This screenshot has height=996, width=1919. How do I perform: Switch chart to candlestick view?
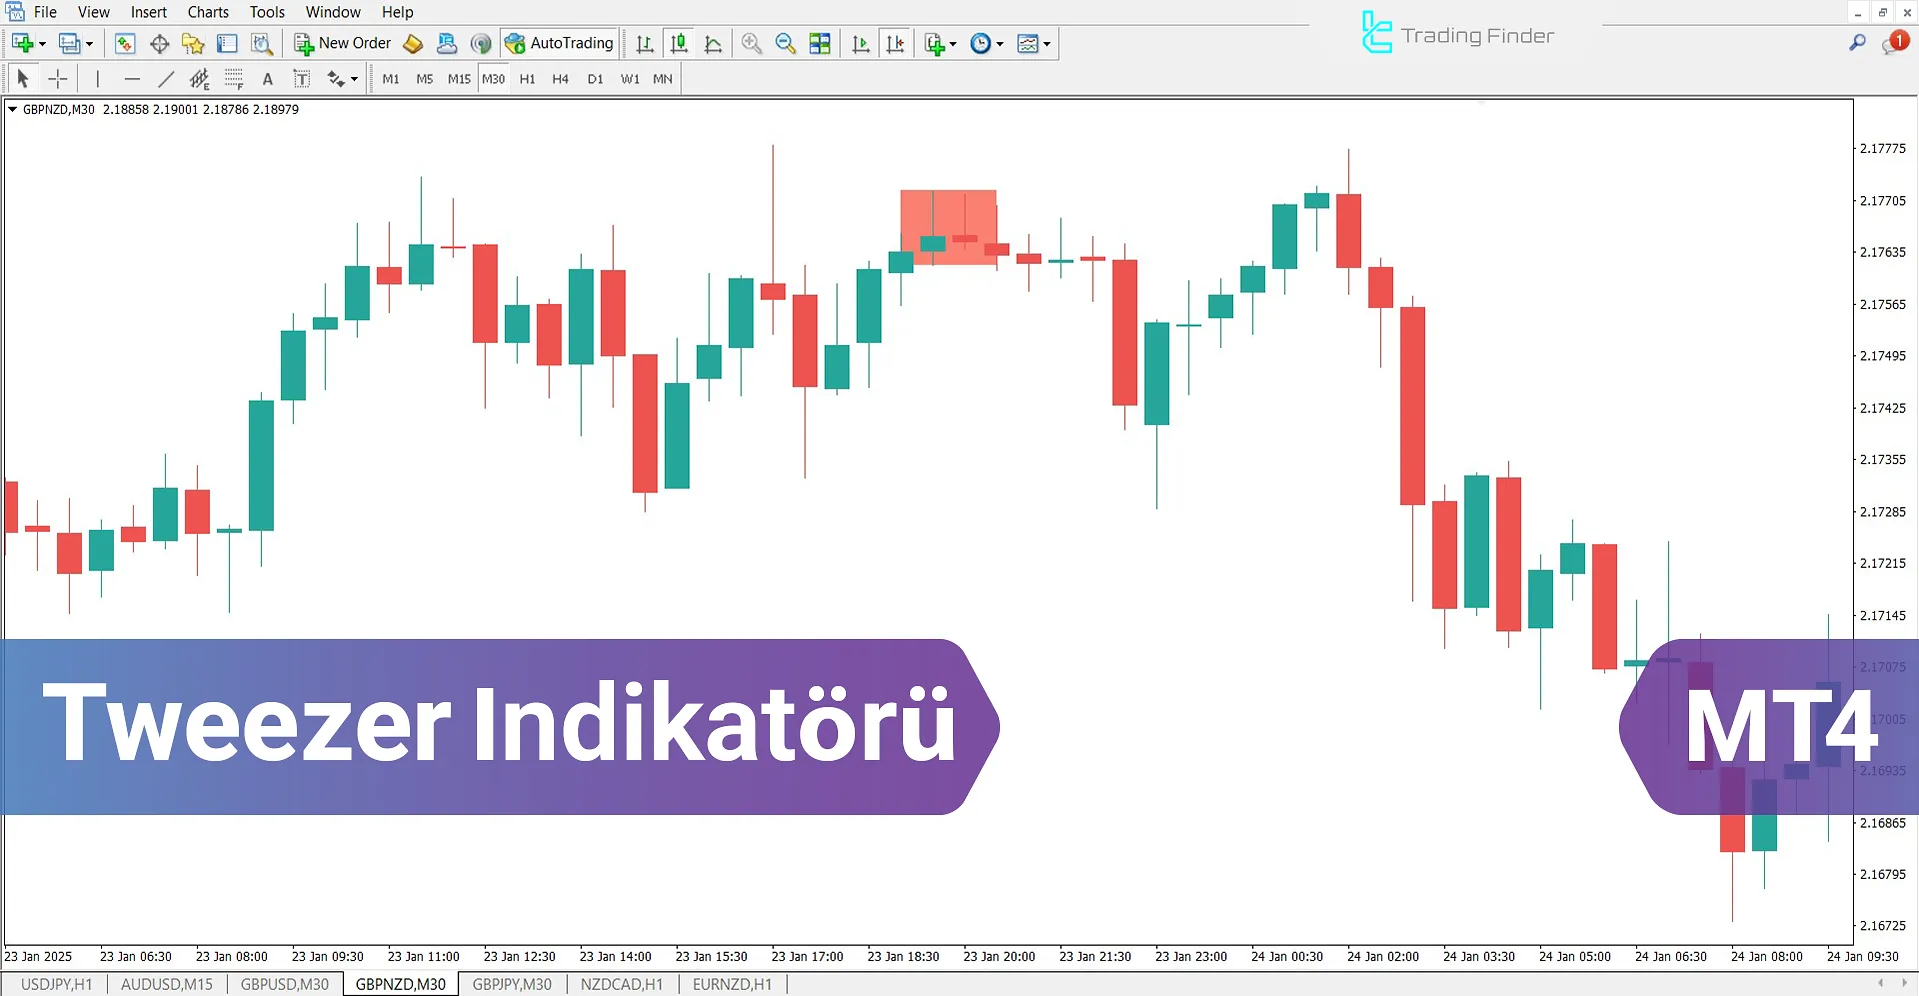point(679,43)
